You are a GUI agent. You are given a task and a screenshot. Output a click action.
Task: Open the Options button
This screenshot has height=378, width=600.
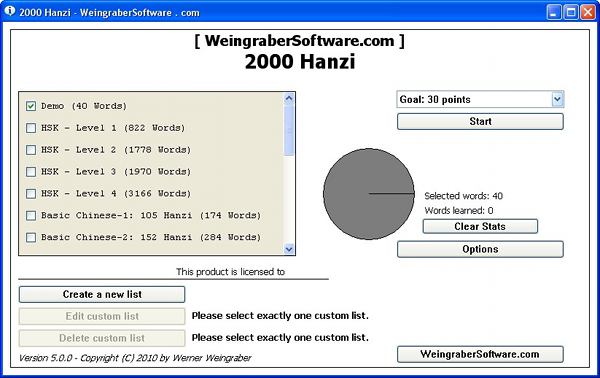480,249
